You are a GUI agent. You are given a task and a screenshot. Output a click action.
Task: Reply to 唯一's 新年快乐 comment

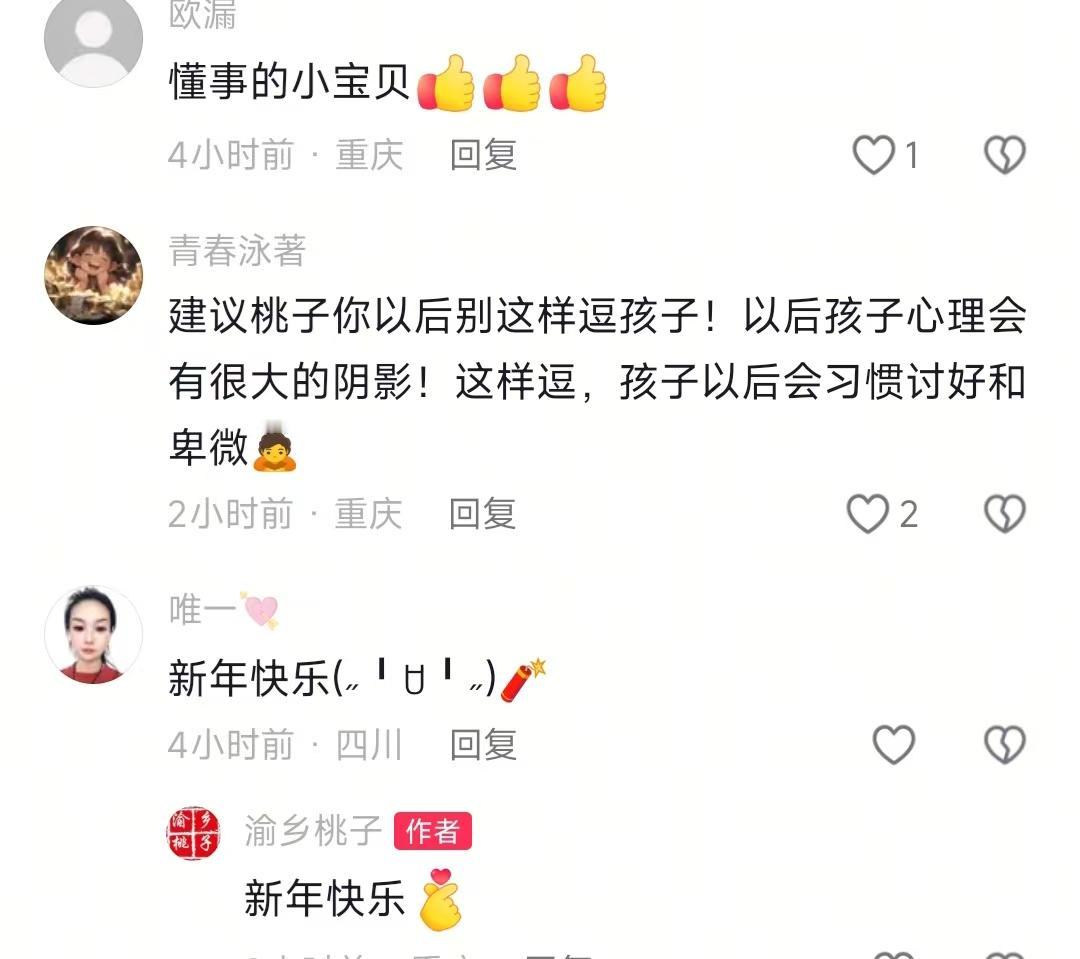pyautogui.click(x=483, y=745)
